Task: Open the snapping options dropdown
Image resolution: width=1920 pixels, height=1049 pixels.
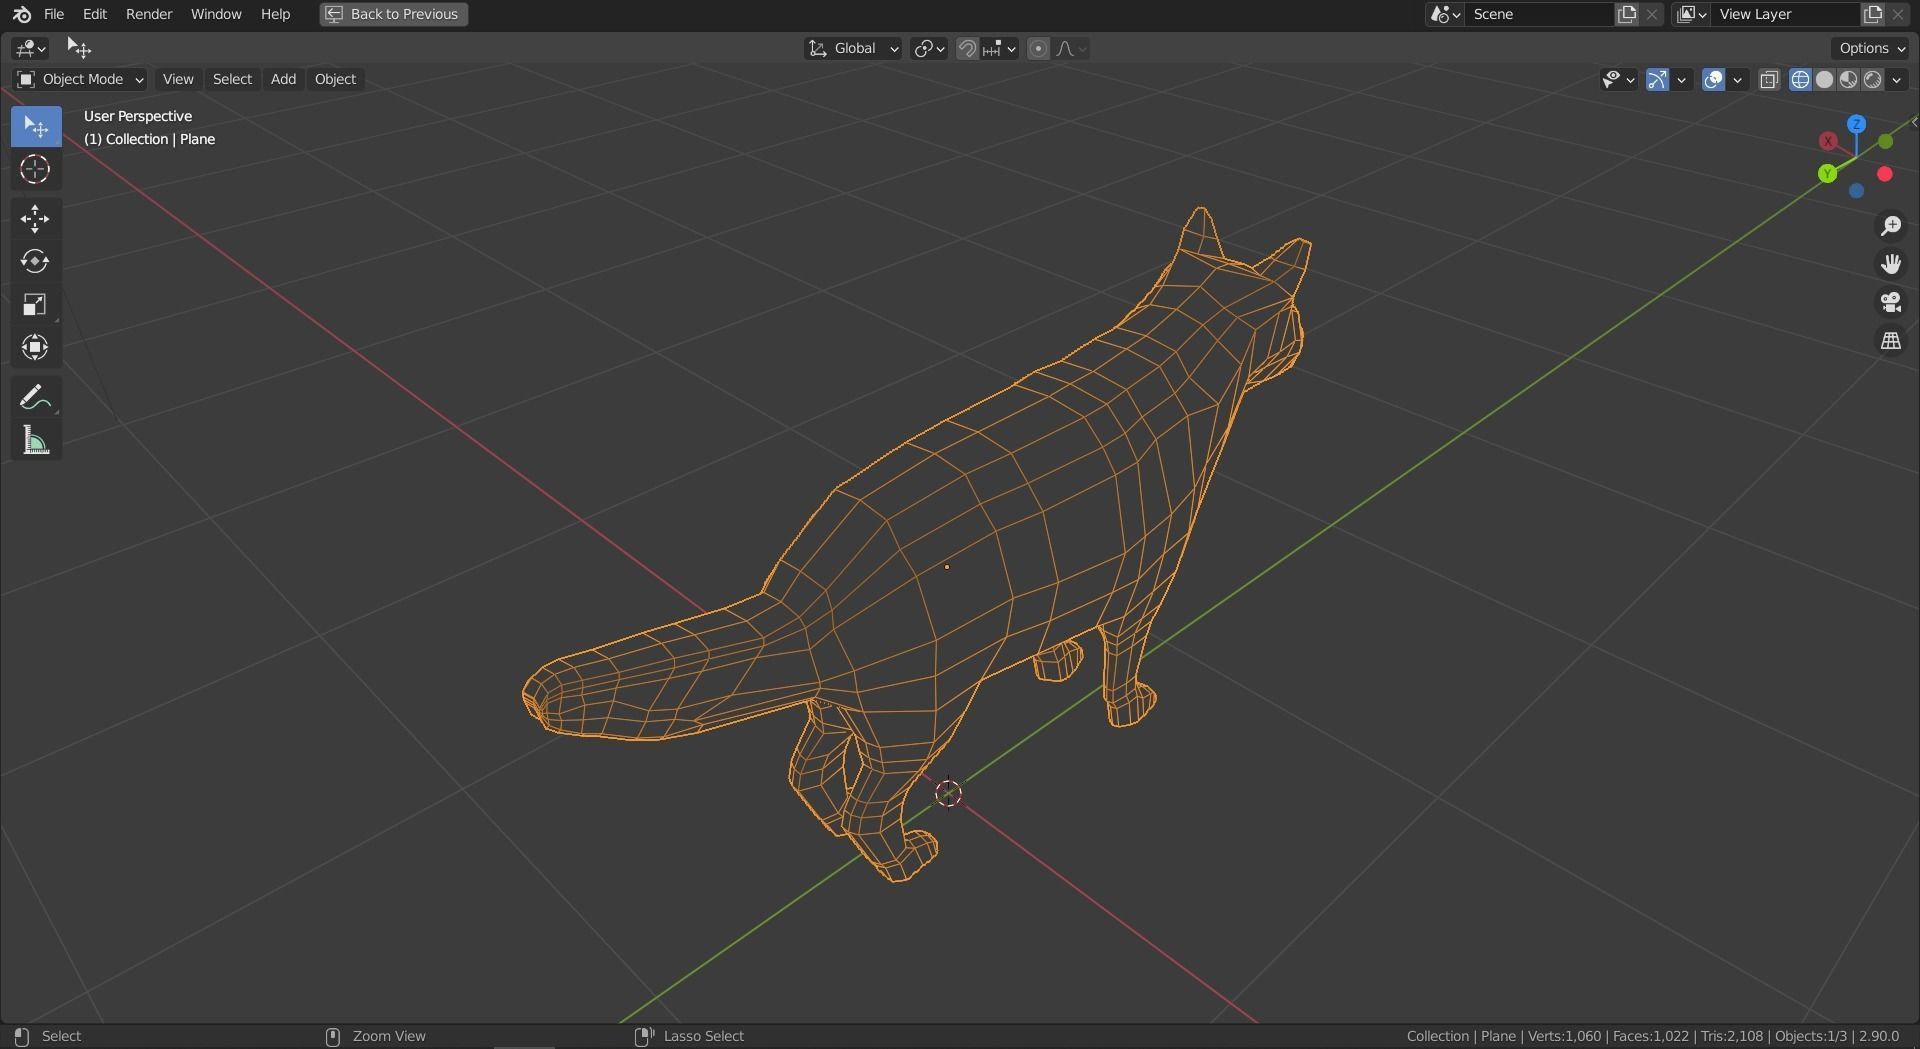Action: (1000, 49)
